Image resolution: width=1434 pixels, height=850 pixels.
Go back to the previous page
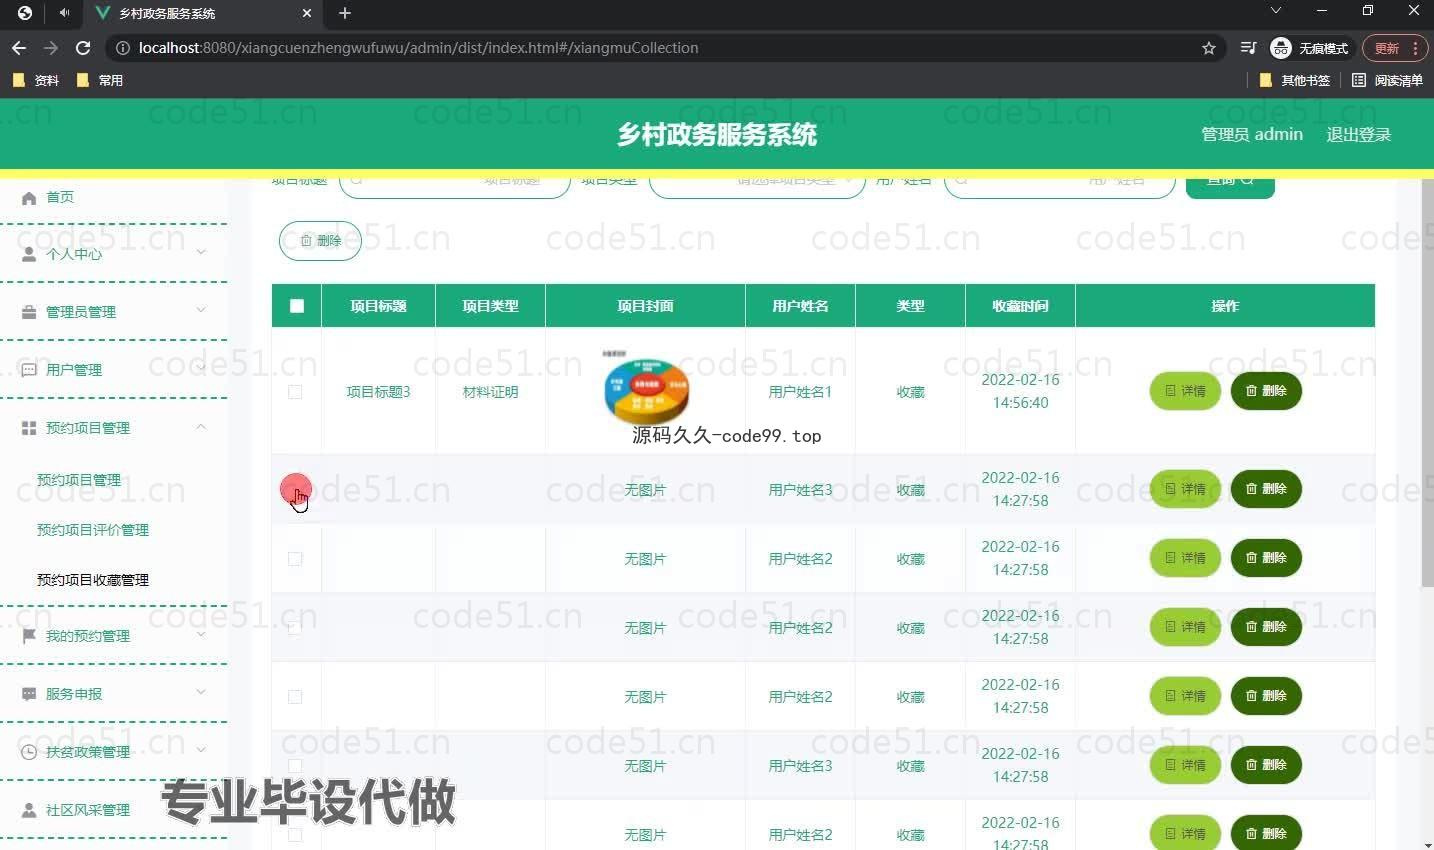click(x=19, y=48)
